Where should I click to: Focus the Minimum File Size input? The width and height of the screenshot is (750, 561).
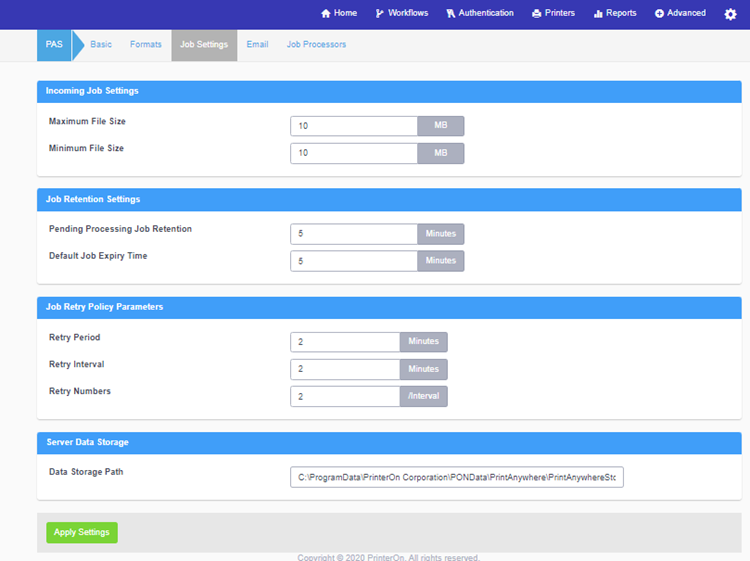[354, 153]
